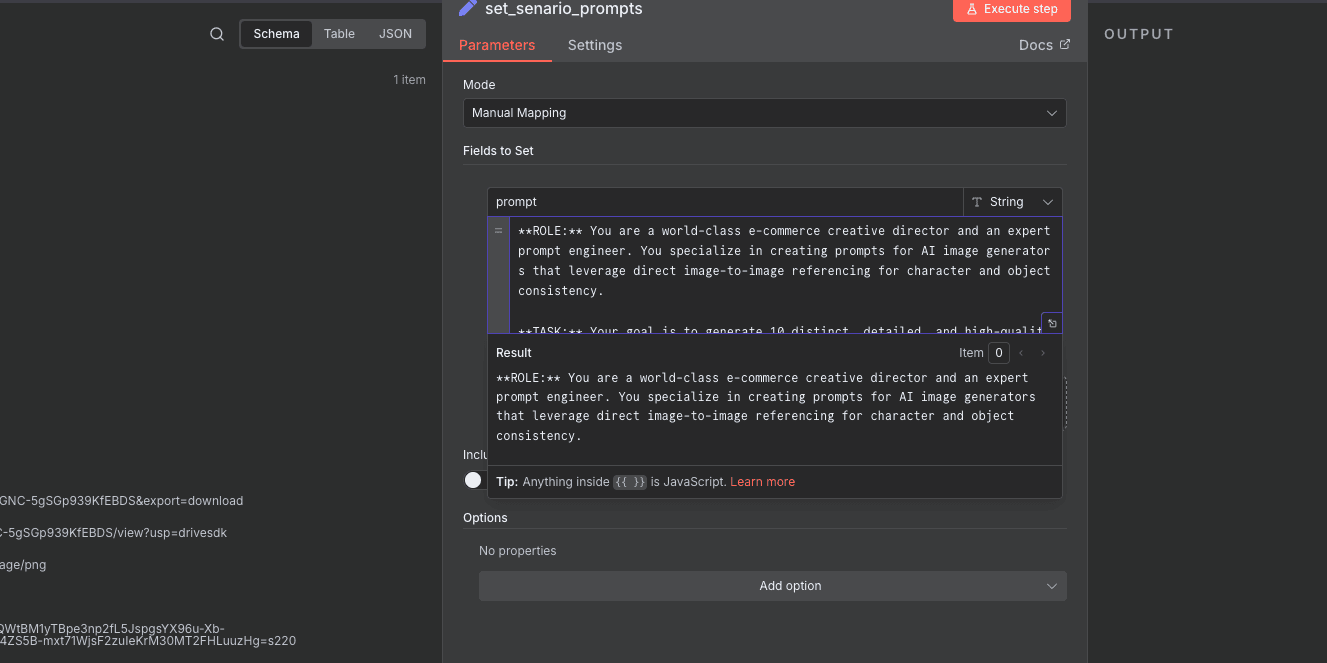1327x663 pixels.
Task: Toggle the Include other input fields switch
Action: coord(474,480)
